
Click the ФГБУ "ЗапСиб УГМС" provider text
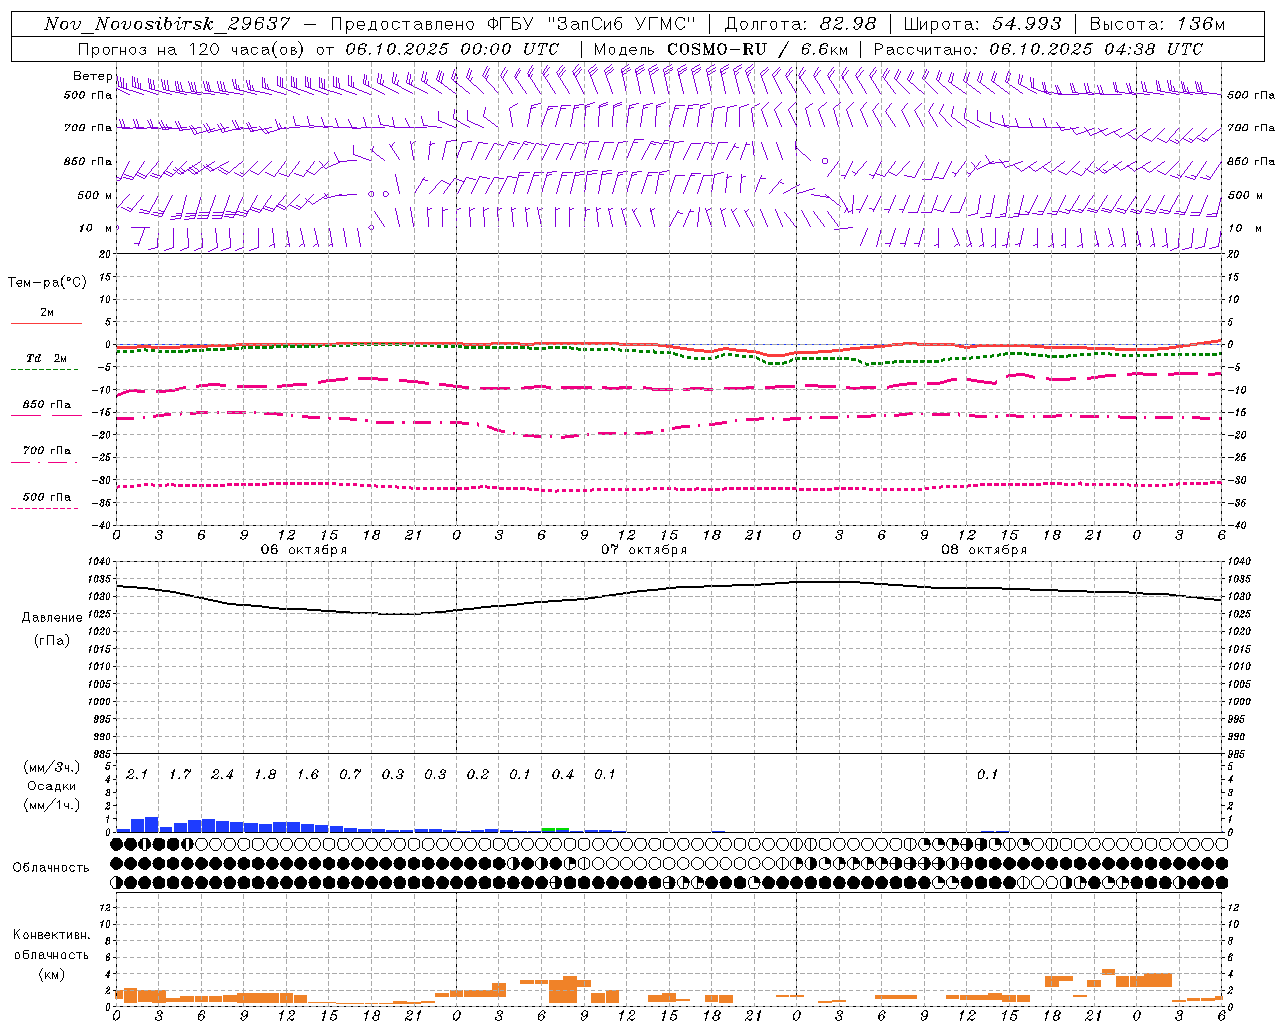(593, 24)
